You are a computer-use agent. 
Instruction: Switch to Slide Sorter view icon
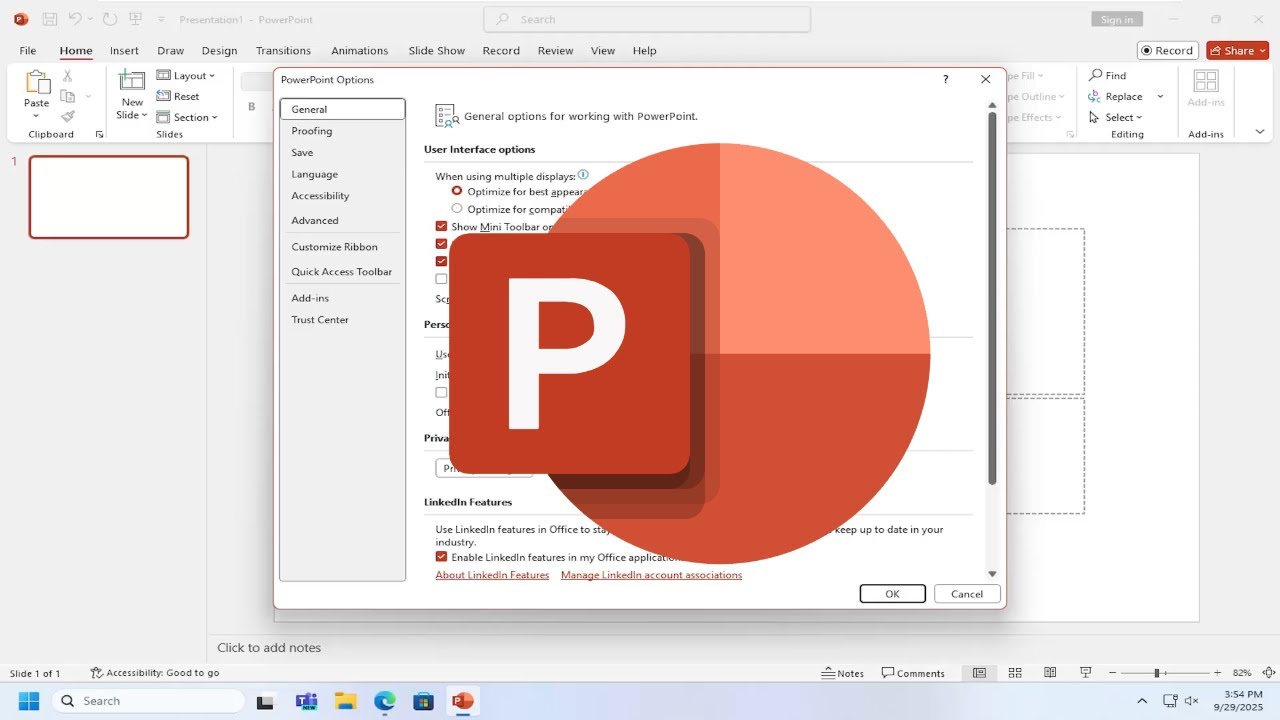[x=1015, y=673]
